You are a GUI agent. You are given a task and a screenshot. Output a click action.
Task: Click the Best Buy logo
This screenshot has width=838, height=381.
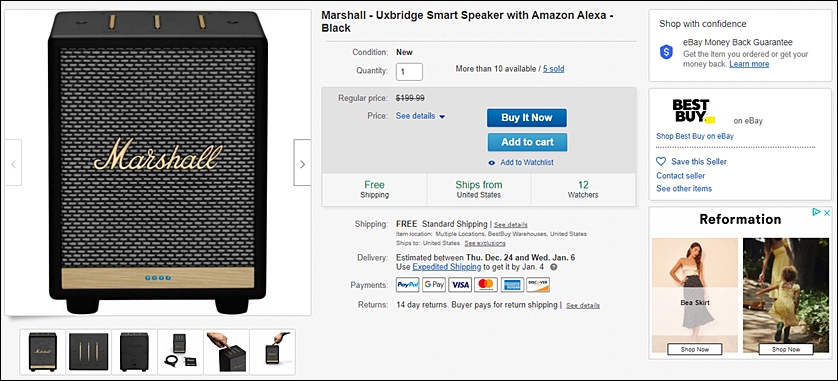tap(693, 111)
